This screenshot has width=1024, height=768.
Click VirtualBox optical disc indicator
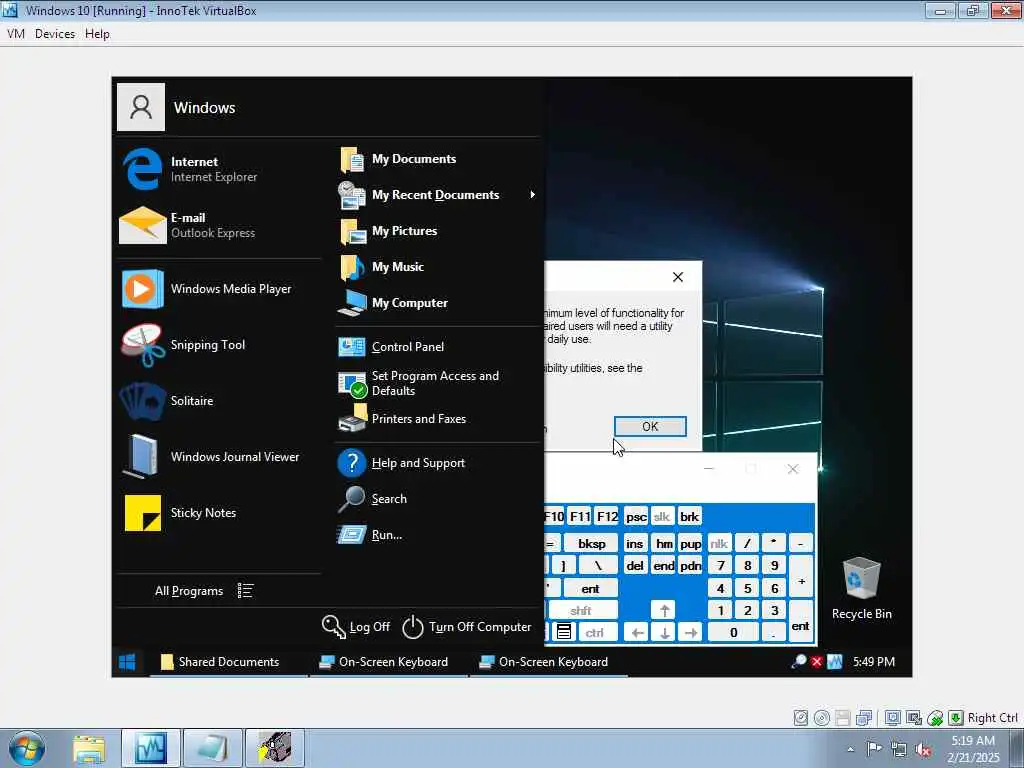822,718
